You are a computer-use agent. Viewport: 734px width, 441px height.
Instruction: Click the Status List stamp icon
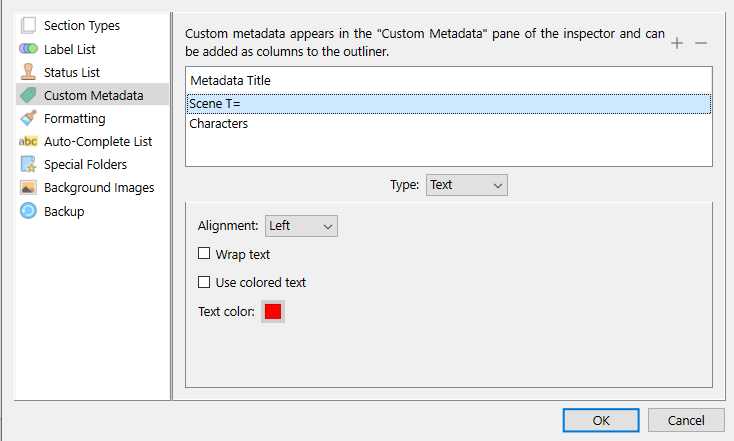(x=28, y=72)
